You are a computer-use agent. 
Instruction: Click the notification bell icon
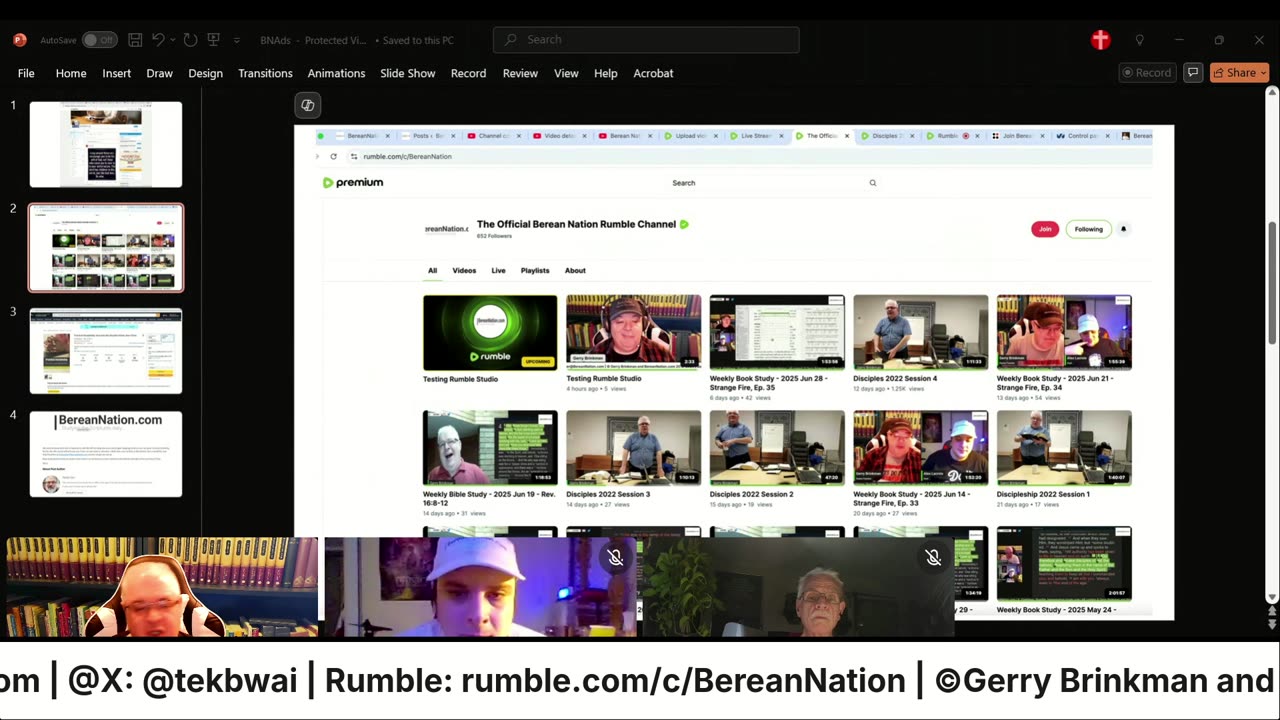tap(1123, 229)
